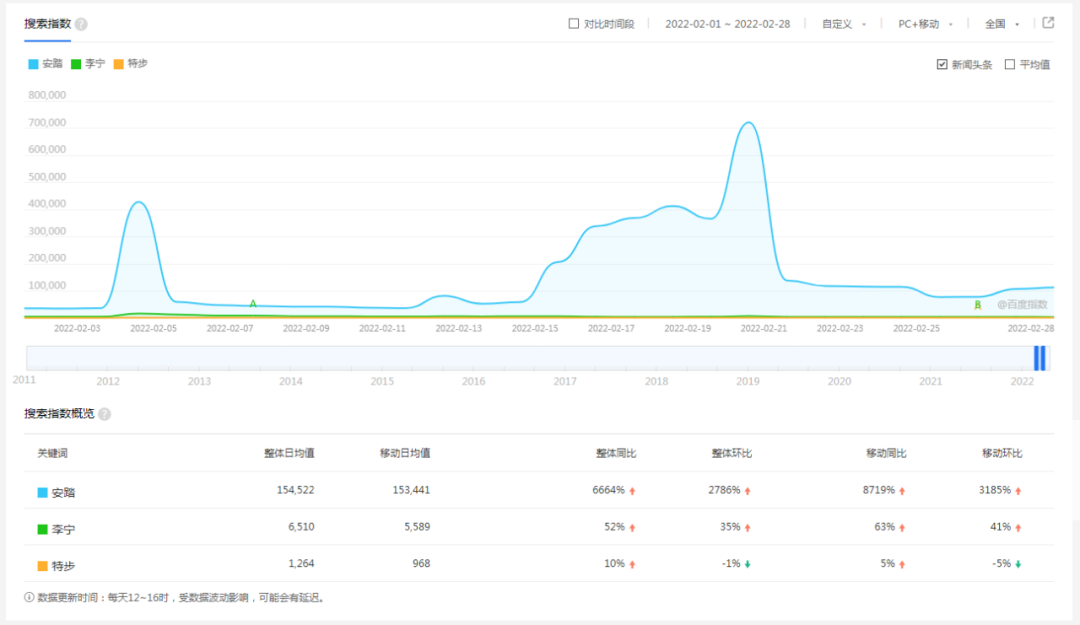Viewport: 1080px width, 625px height.
Task: Click the 移动日均值 column header
Action: click(405, 453)
